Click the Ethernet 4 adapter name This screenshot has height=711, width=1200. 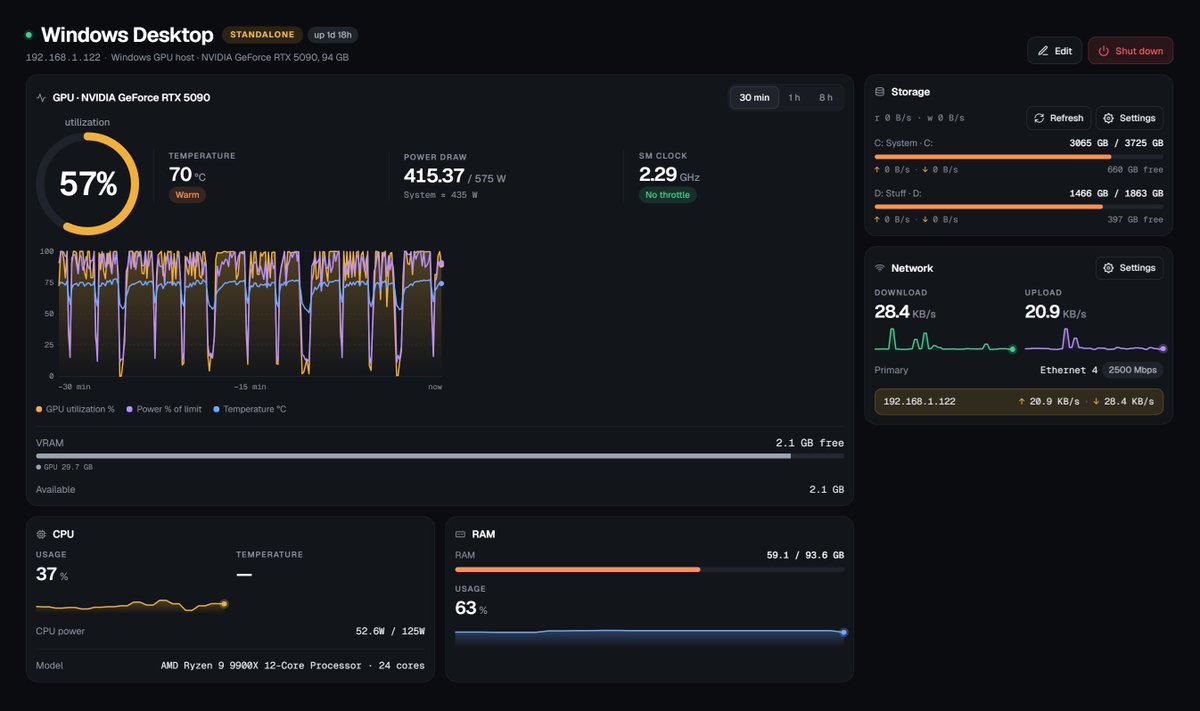[1069, 370]
